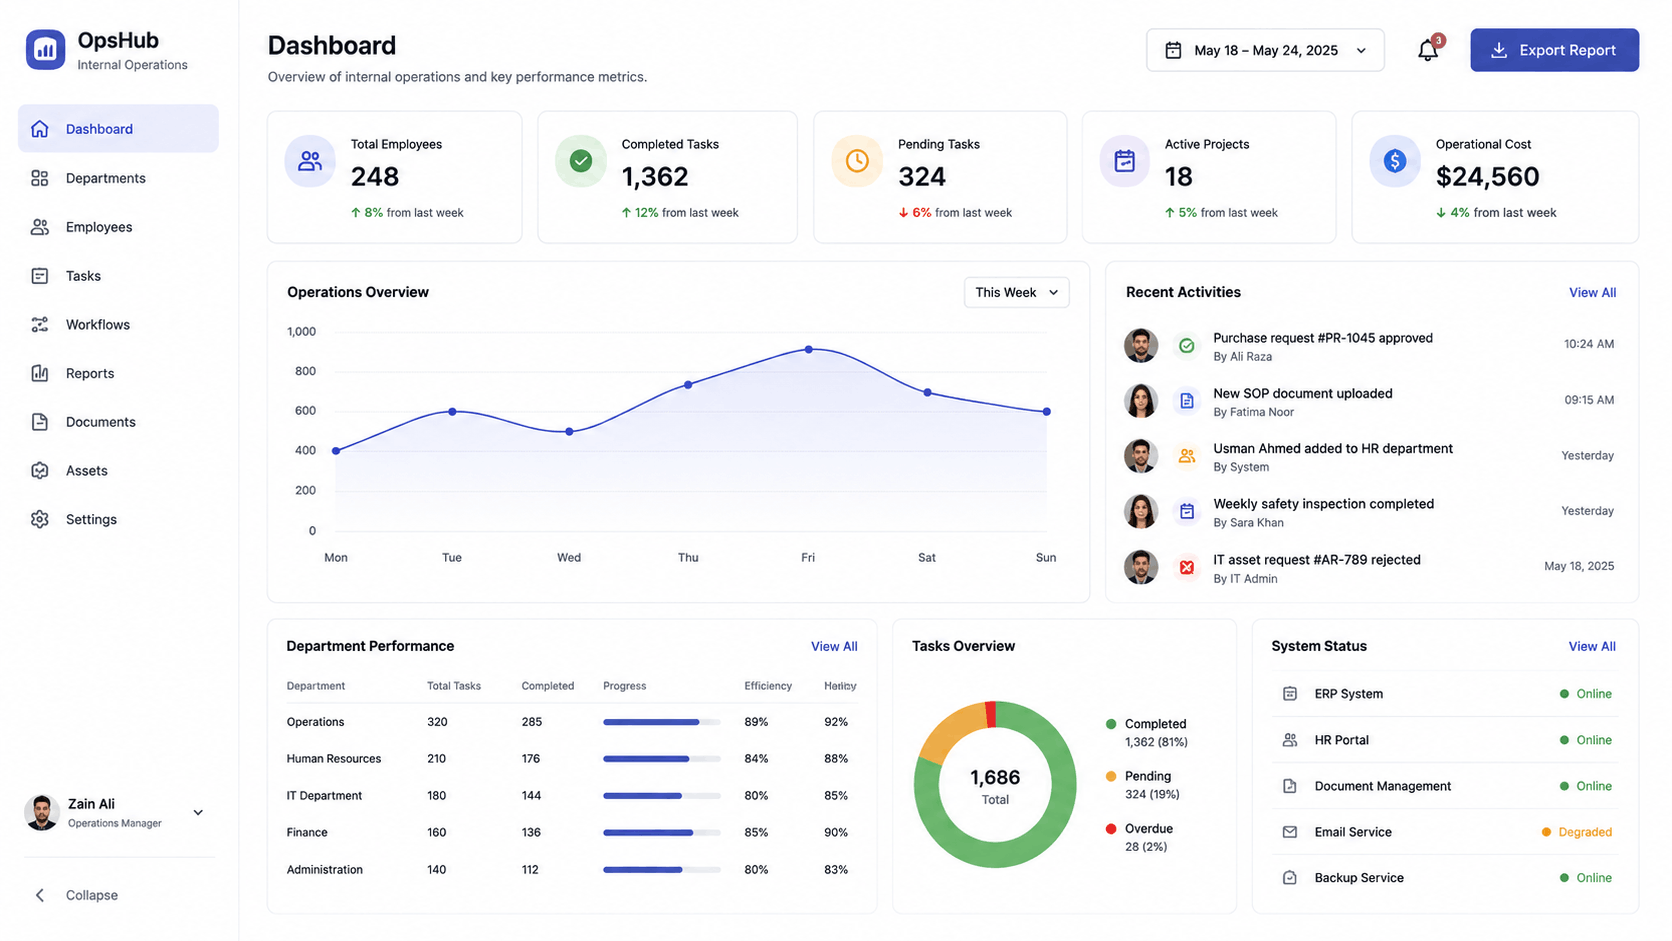Click the Pending orange legend dot
This screenshot has height=941, width=1672.
click(1111, 776)
